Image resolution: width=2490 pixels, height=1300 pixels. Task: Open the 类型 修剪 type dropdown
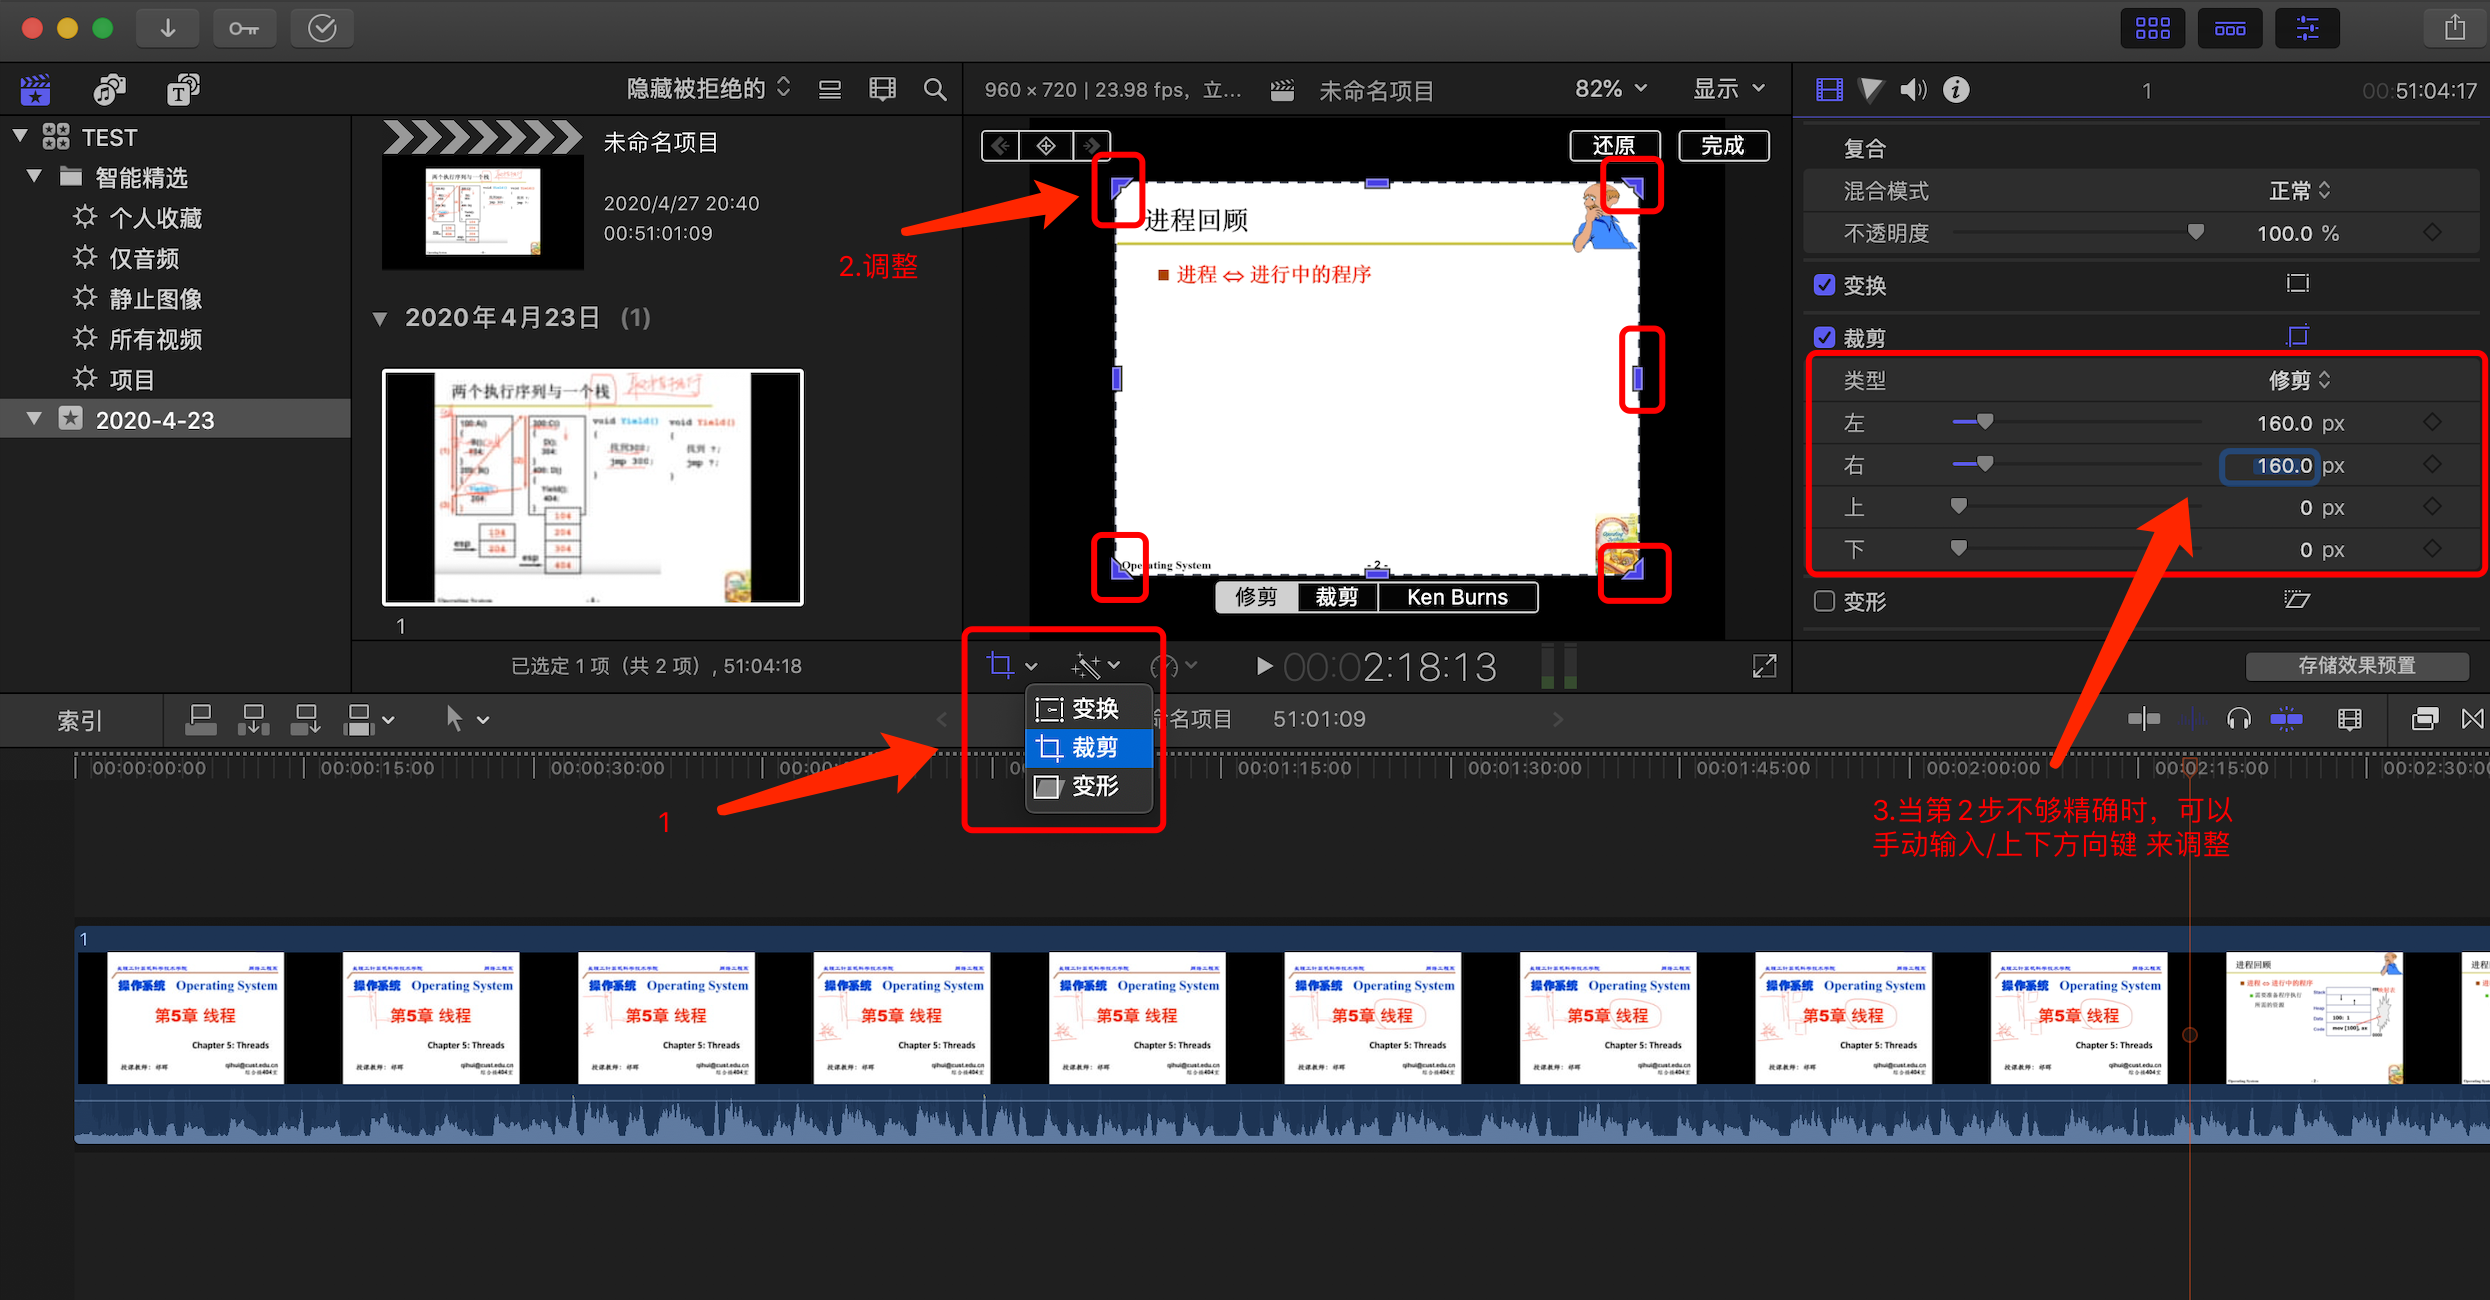pyautogui.click(x=2299, y=380)
